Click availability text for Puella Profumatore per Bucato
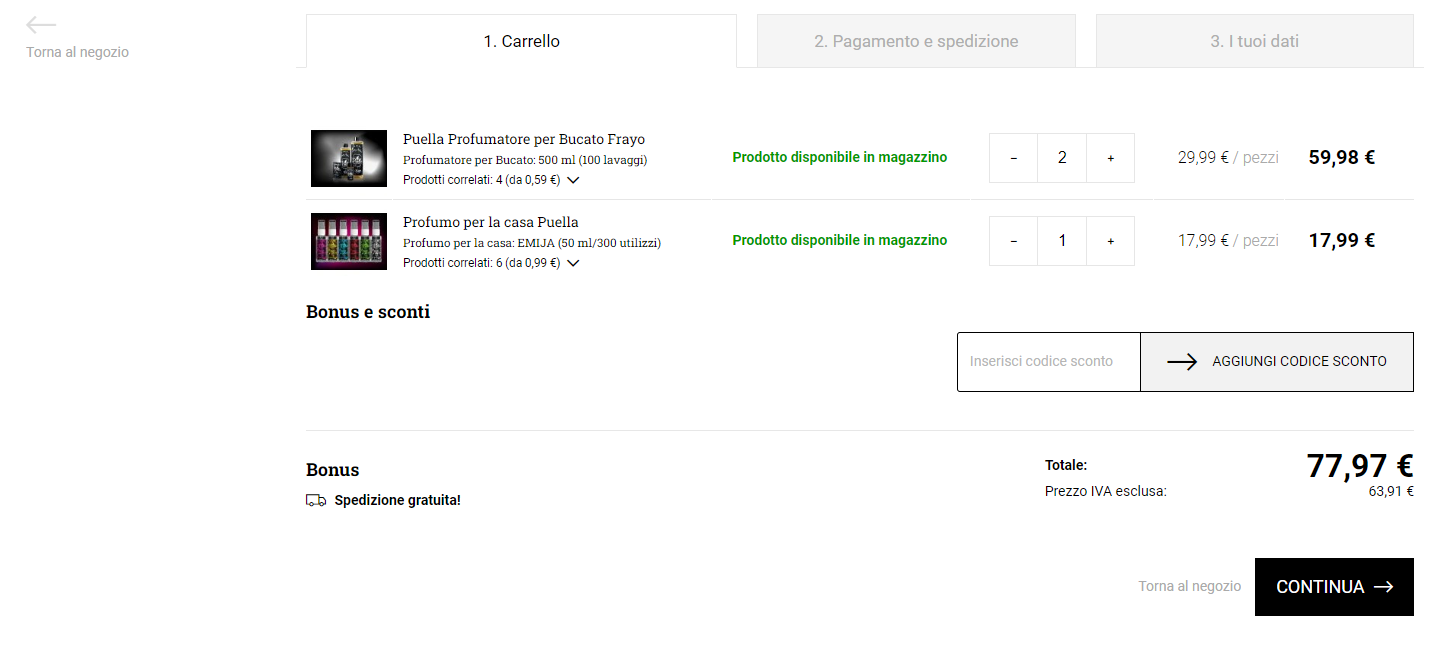 pos(840,157)
